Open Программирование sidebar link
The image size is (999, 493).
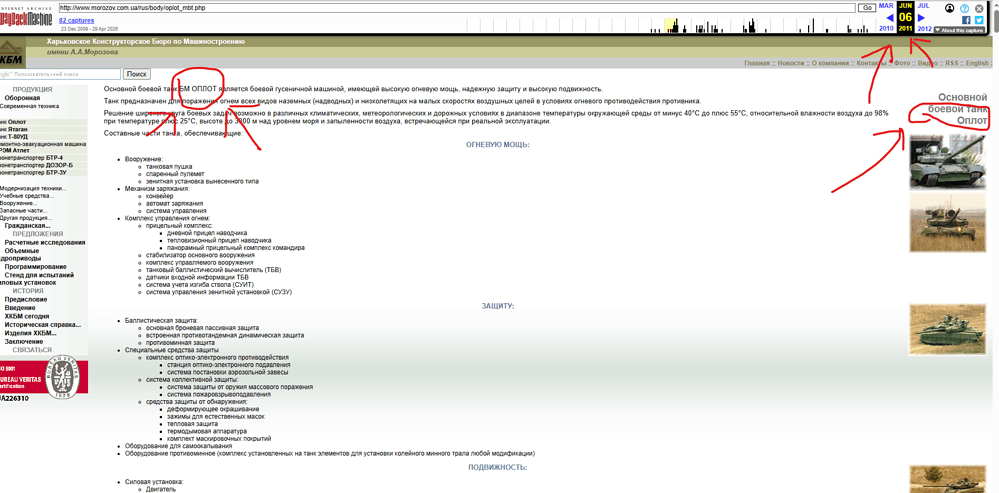click(x=36, y=267)
